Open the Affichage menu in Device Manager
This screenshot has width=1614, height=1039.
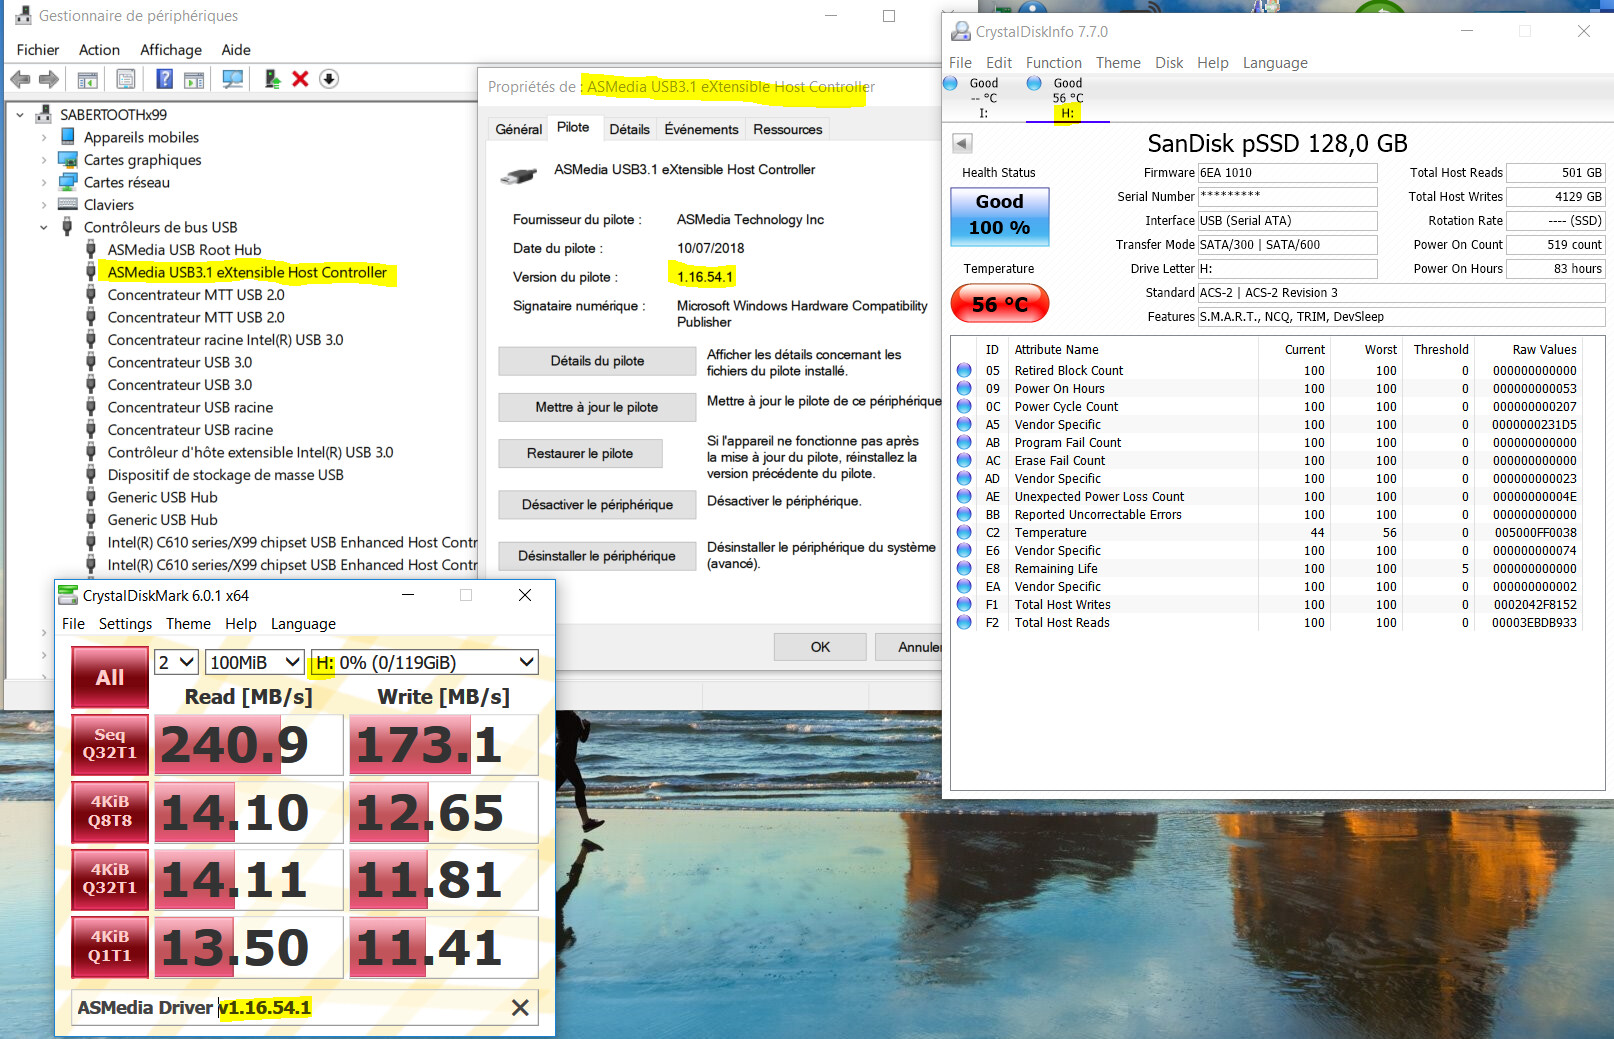(x=171, y=49)
